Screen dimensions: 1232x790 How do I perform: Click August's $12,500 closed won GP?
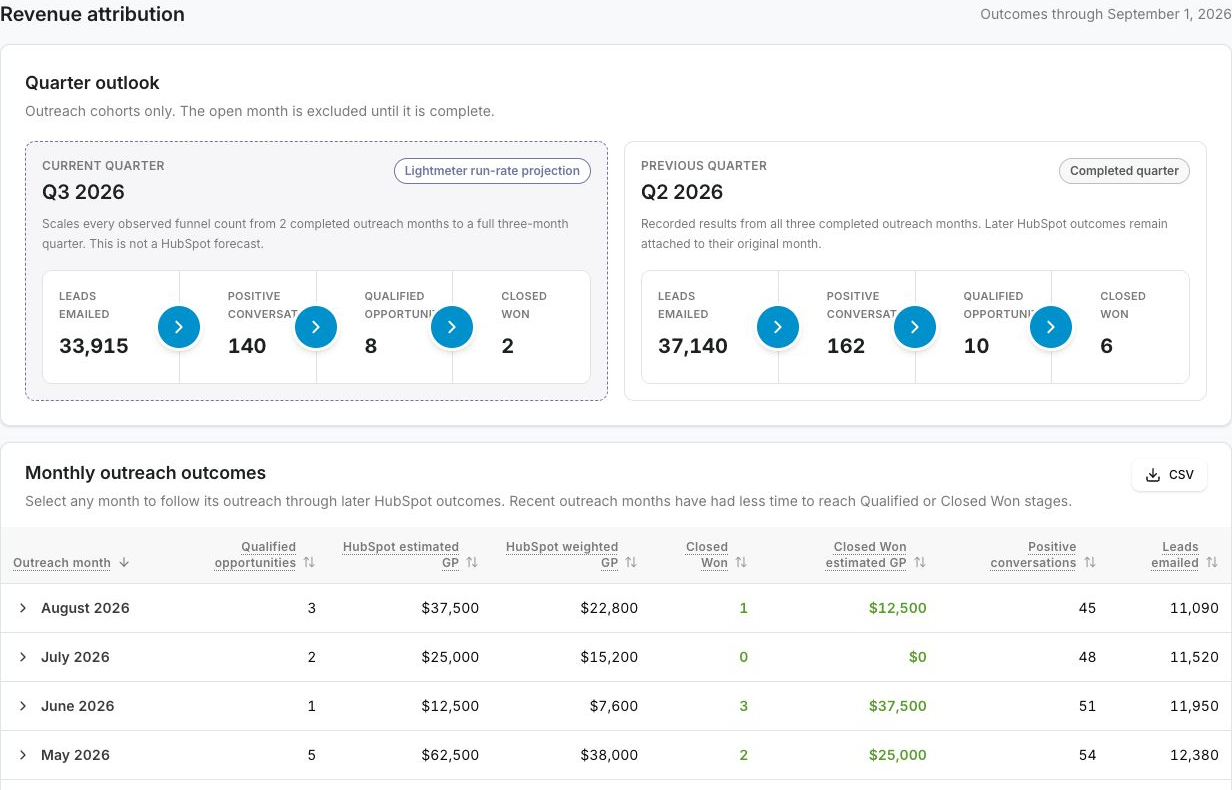(898, 608)
